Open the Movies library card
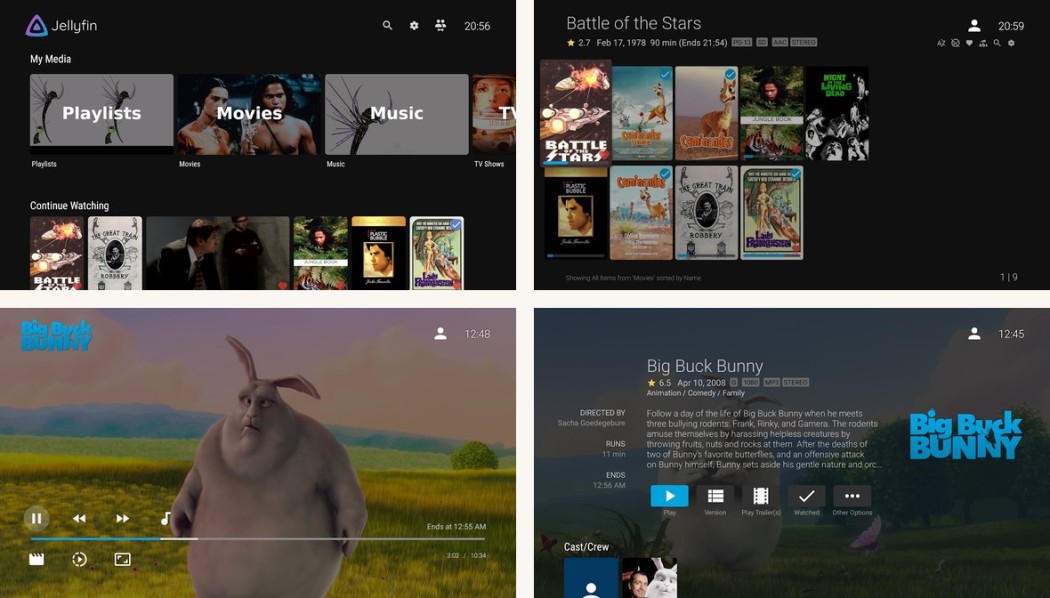 (x=249, y=114)
